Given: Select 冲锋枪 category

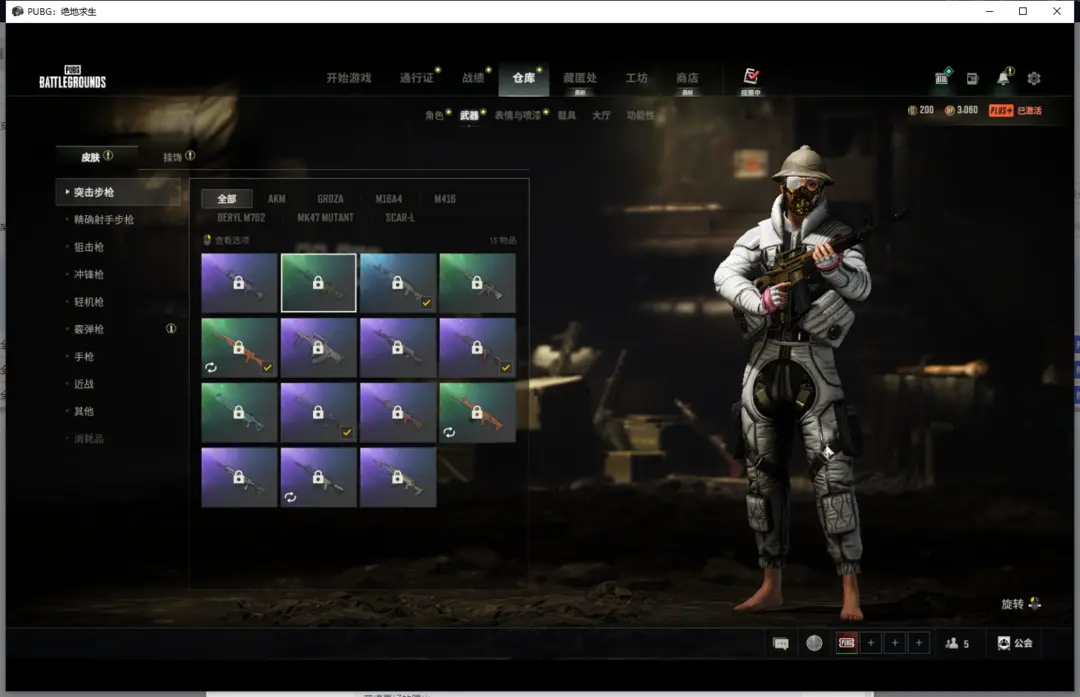Looking at the screenshot, I should point(89,274).
